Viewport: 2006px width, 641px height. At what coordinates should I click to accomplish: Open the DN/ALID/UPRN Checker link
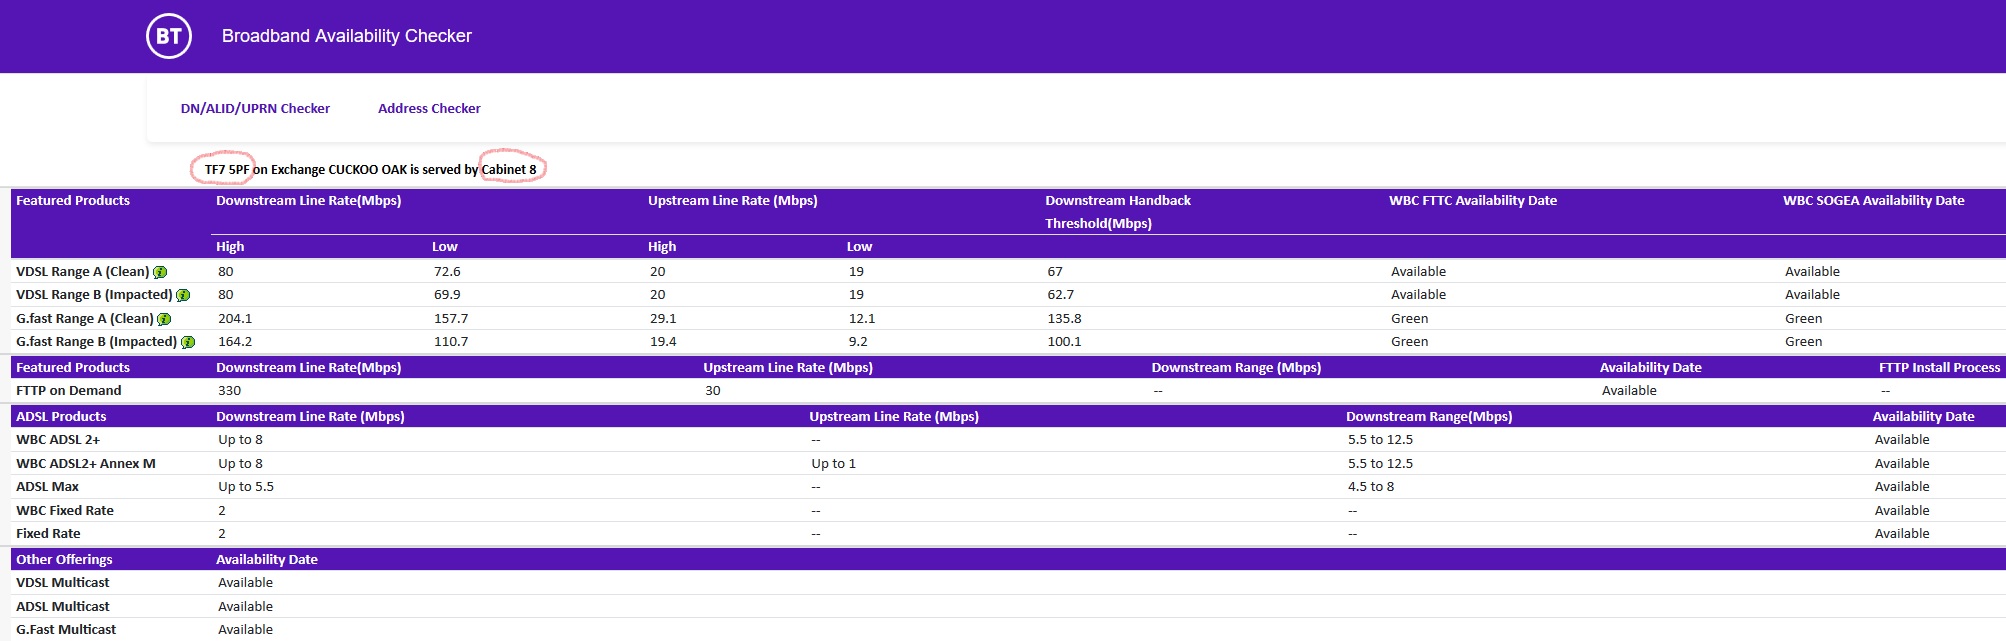coord(255,108)
